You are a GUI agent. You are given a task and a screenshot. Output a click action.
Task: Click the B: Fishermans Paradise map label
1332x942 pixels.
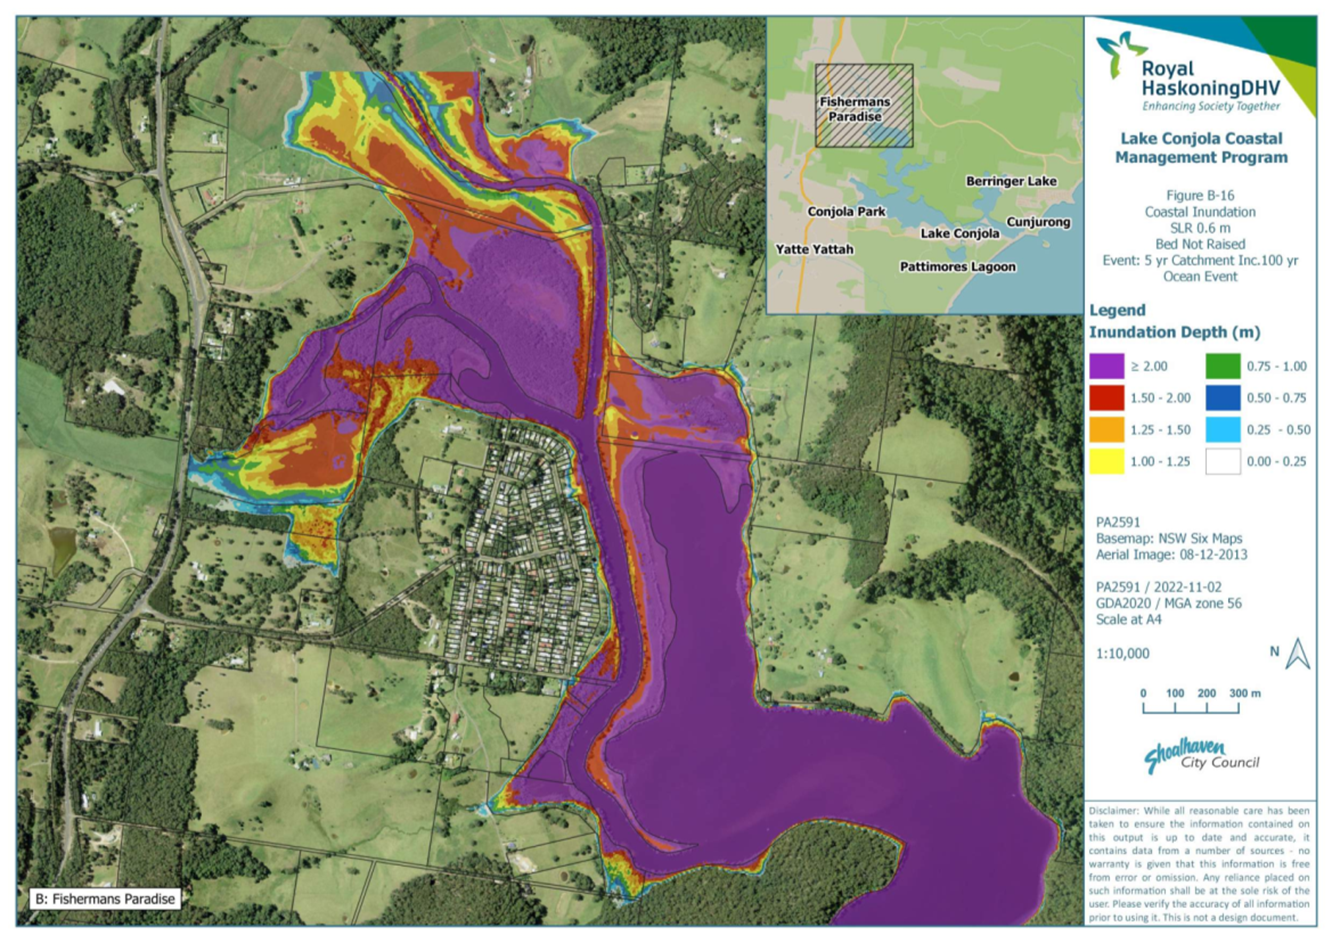tap(105, 899)
